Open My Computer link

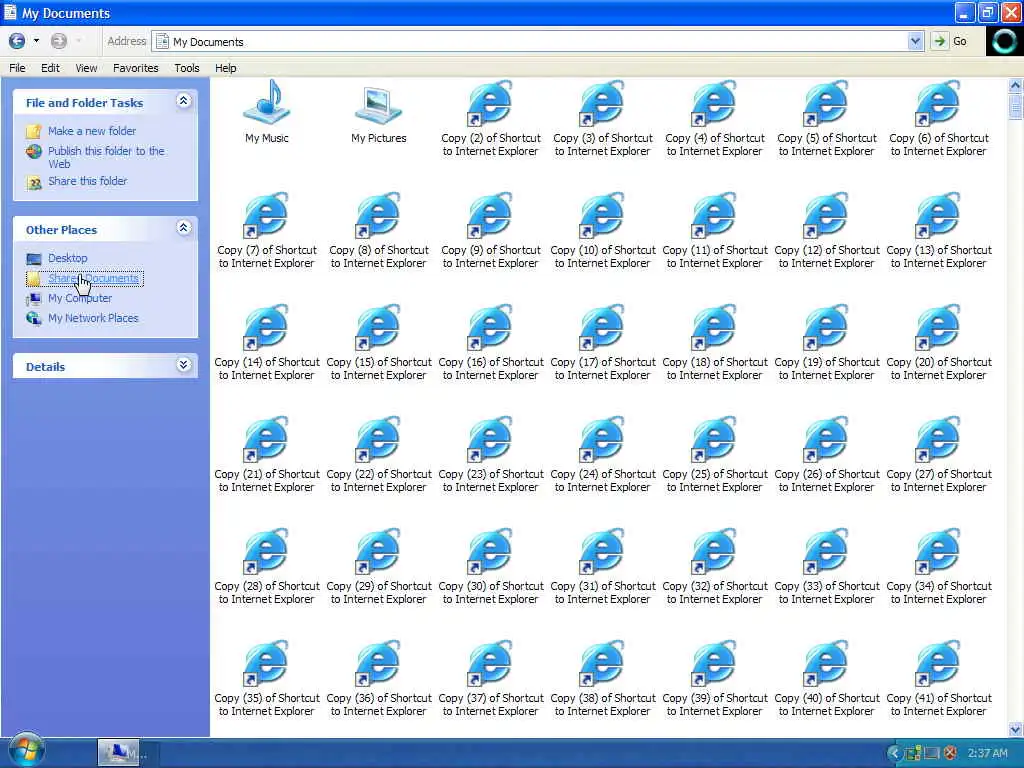pos(80,298)
